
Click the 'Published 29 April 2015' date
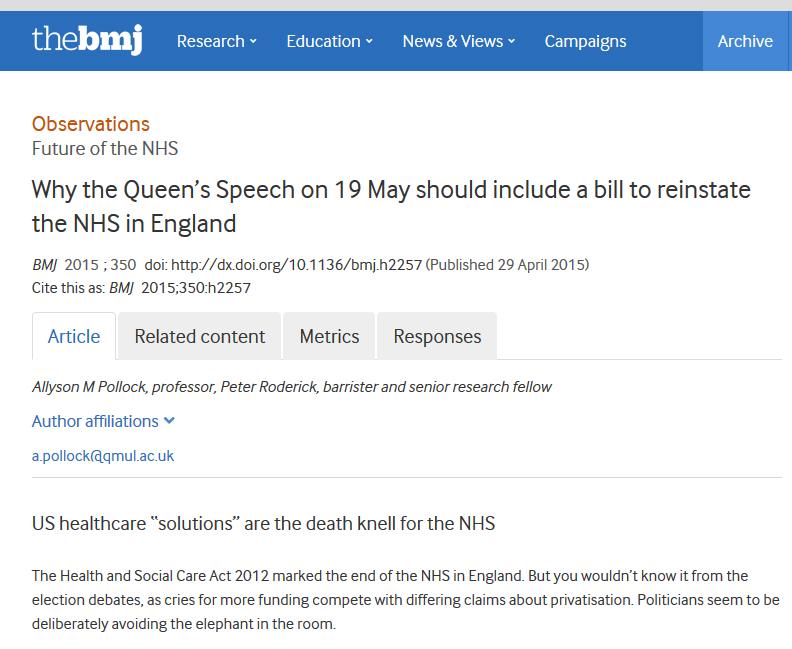tap(508, 265)
